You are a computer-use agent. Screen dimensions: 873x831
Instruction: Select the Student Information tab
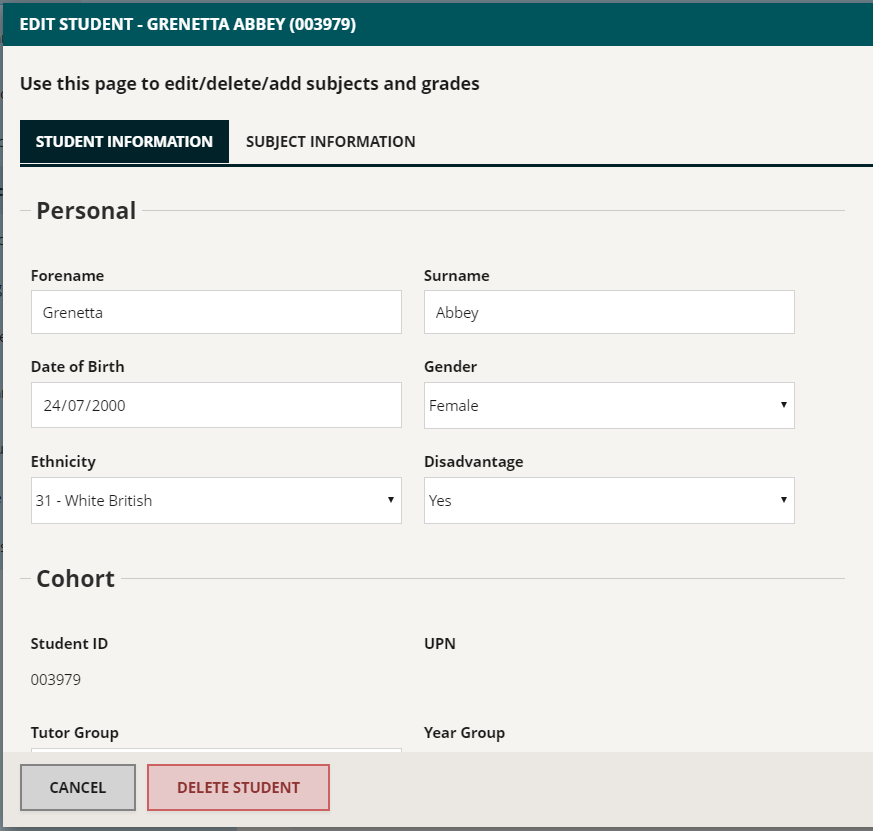coord(124,141)
